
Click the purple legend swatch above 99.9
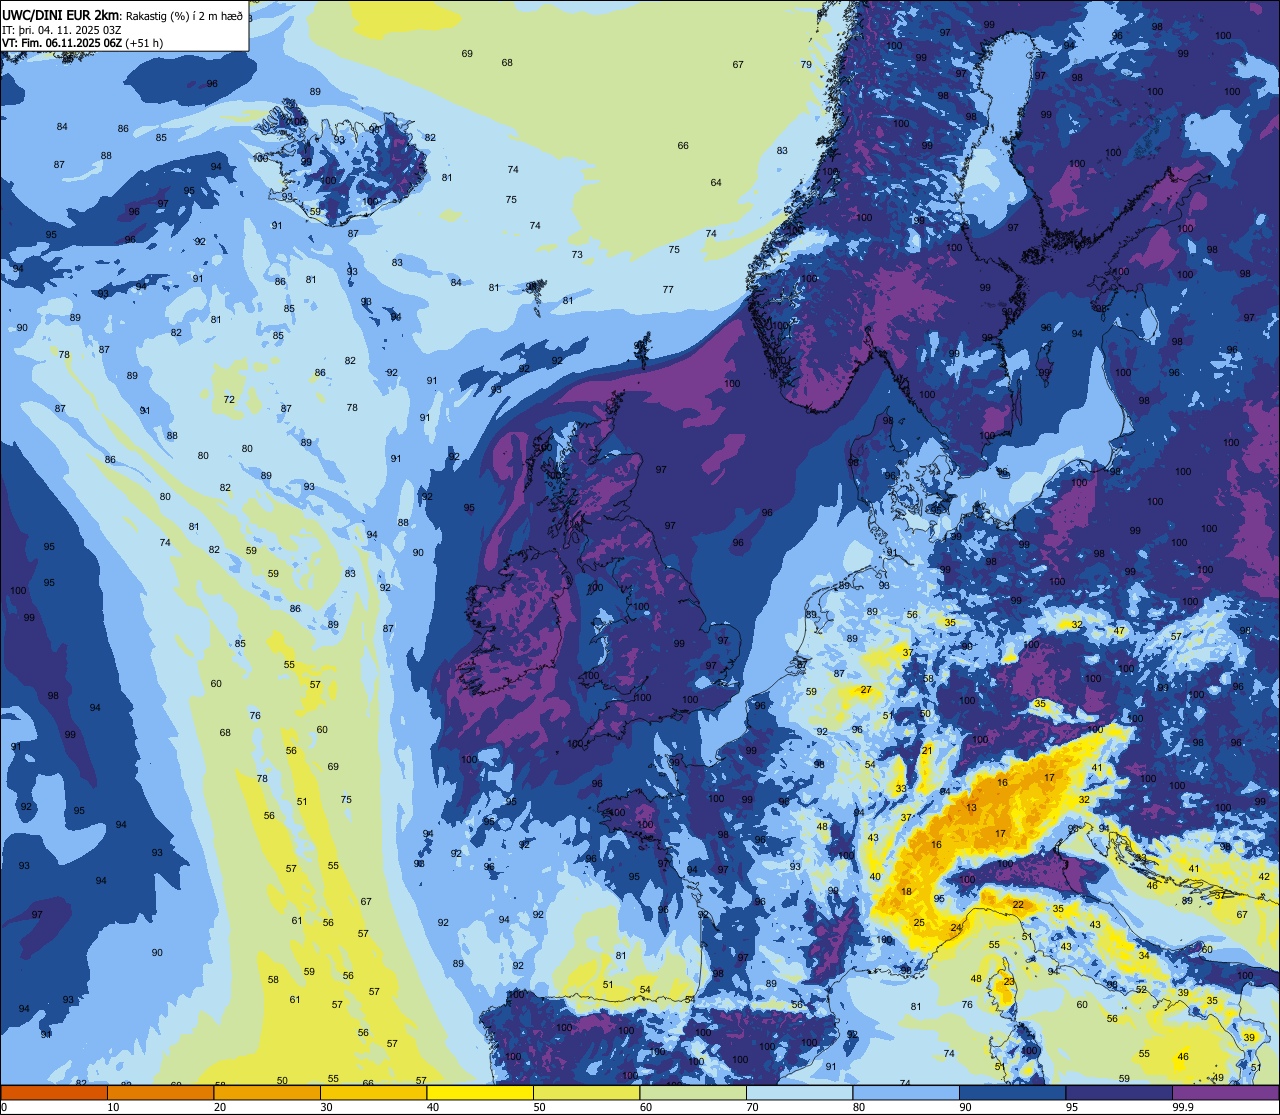point(1225,1092)
